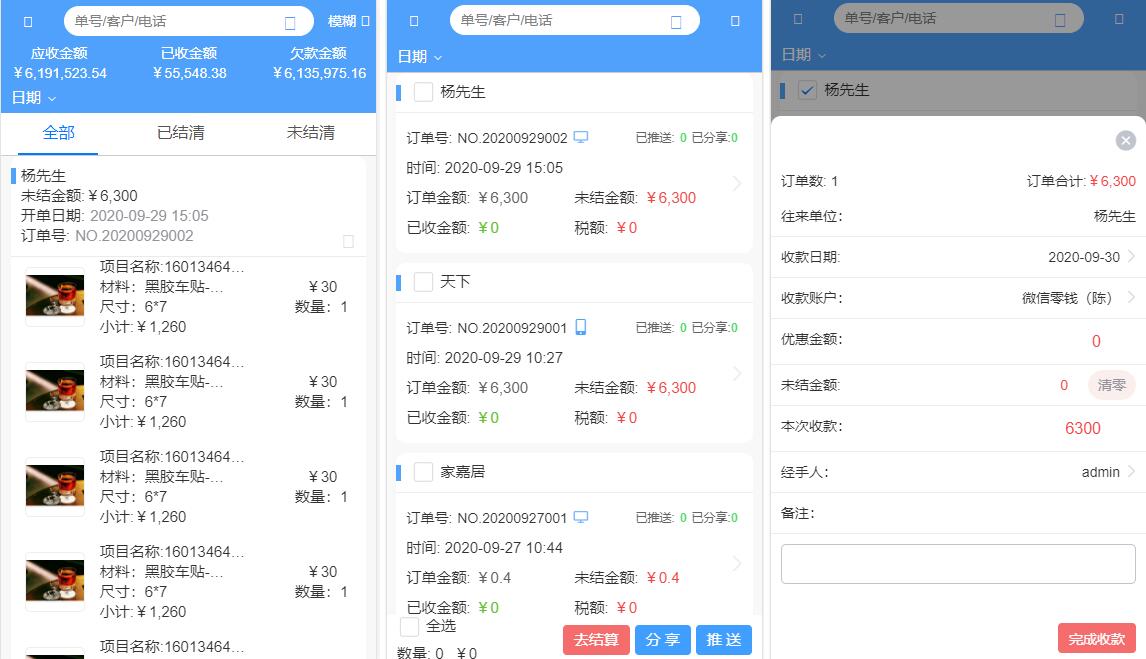Click the phone icon beside order NO.20200929001
The height and width of the screenshot is (659, 1146).
pos(580,327)
